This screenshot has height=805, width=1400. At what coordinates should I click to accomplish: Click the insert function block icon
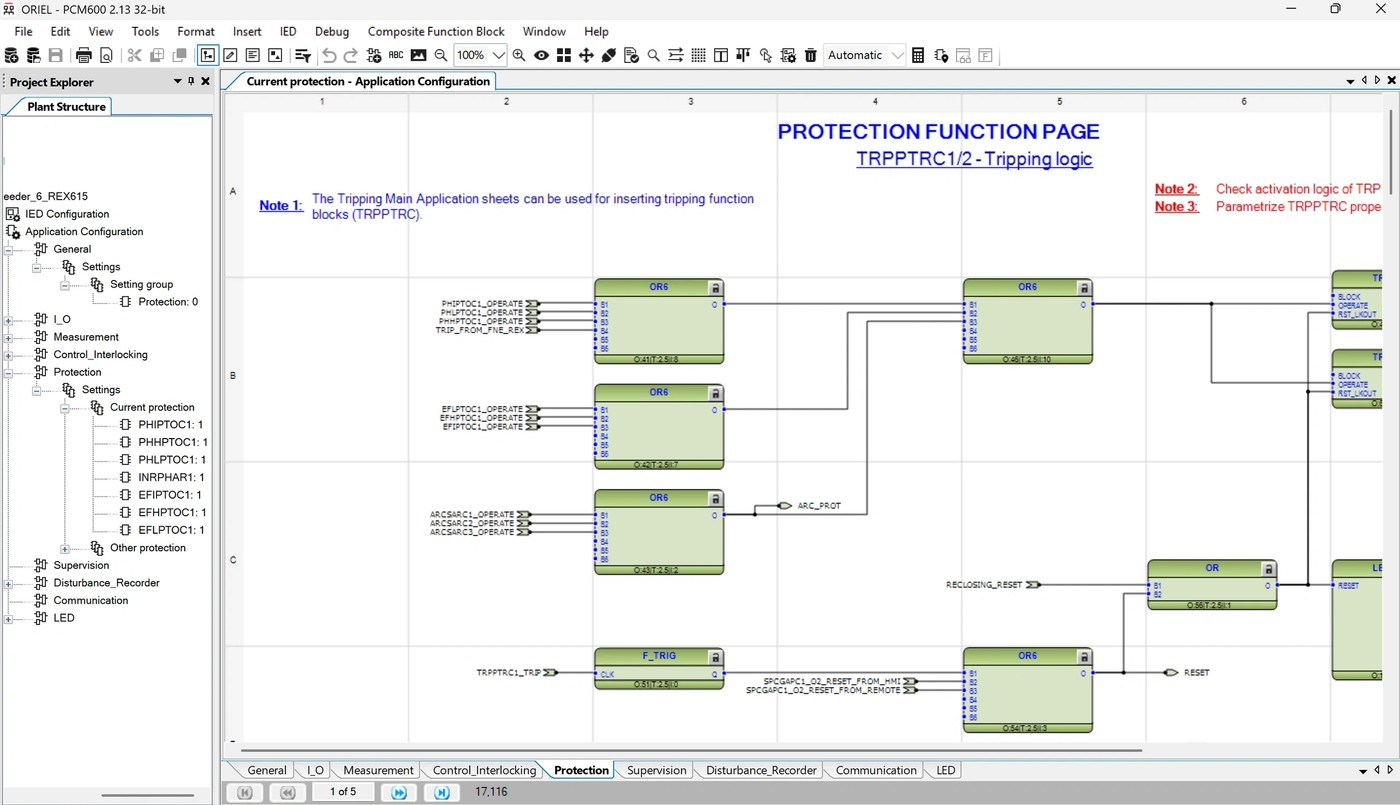[374, 55]
